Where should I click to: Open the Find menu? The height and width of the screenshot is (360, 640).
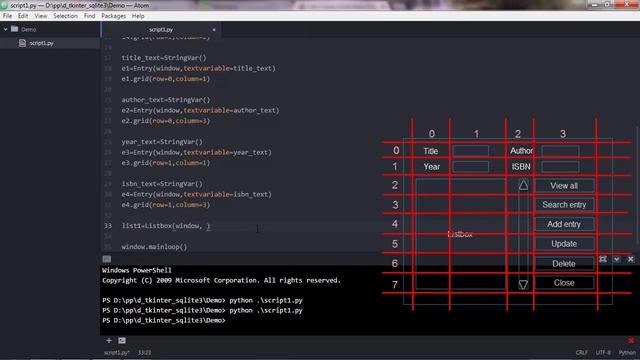89,16
